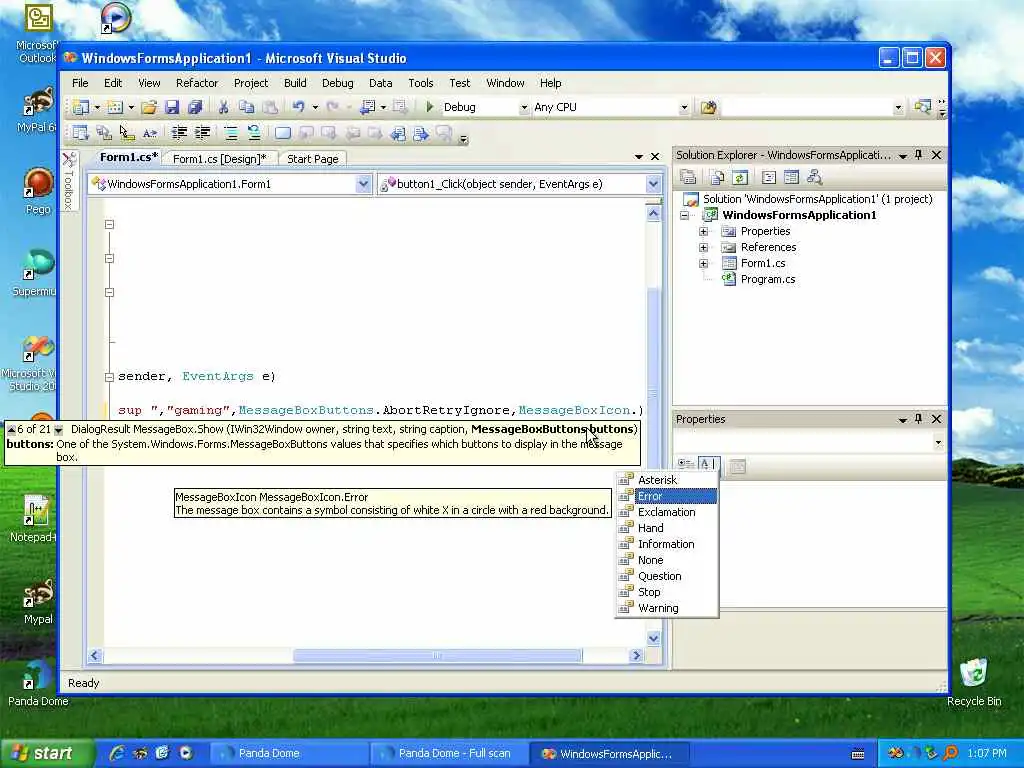
Task: Sort Properties panel alphabetically
Action: tap(708, 464)
